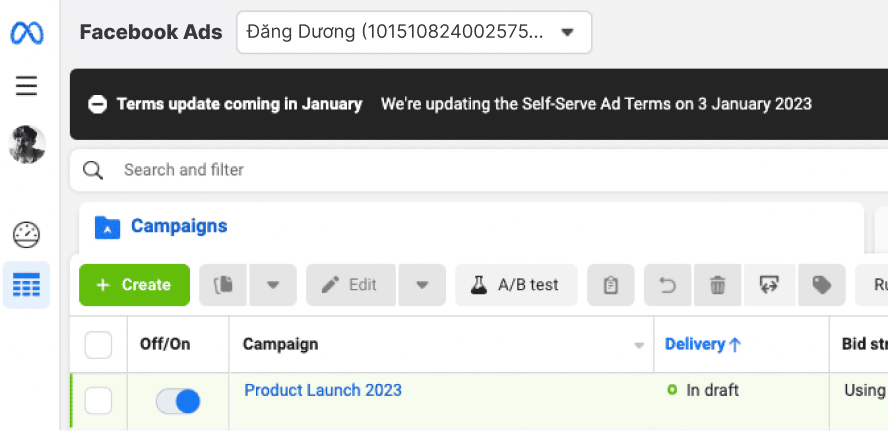The image size is (888, 431).
Task: Click the undo arrow icon
Action: pyautogui.click(x=668, y=285)
